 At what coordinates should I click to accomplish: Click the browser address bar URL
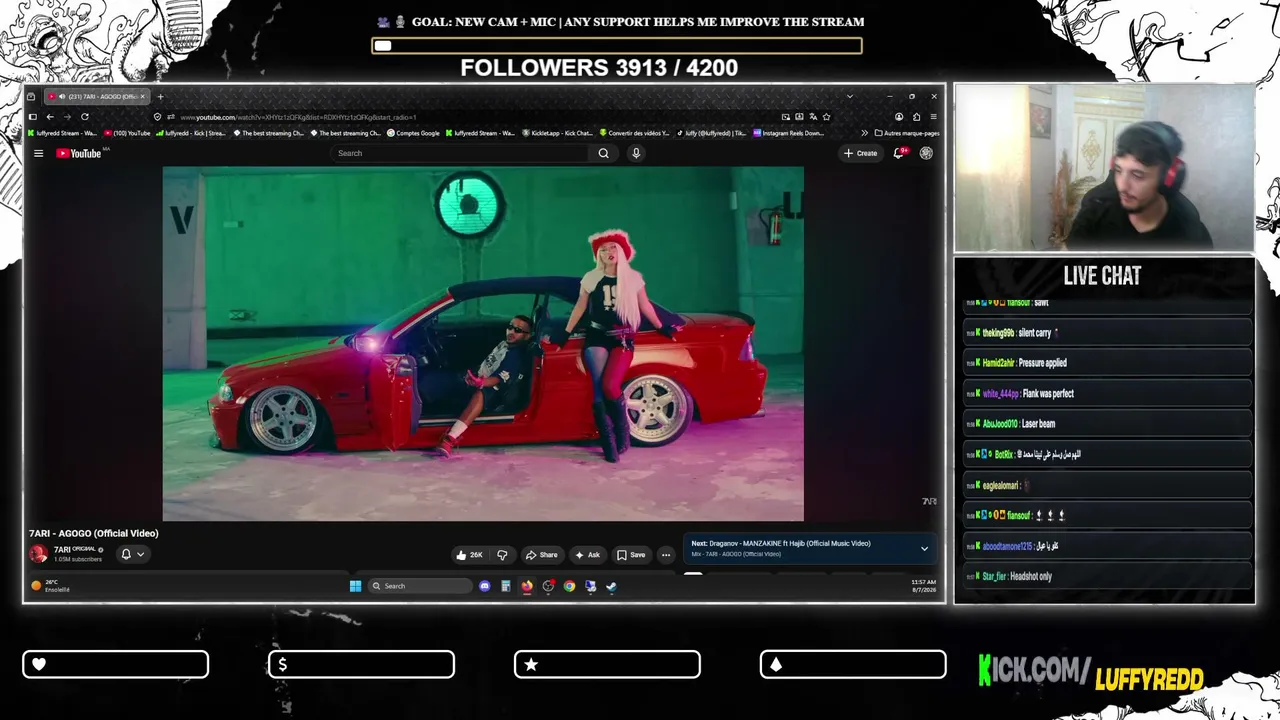coord(298,117)
